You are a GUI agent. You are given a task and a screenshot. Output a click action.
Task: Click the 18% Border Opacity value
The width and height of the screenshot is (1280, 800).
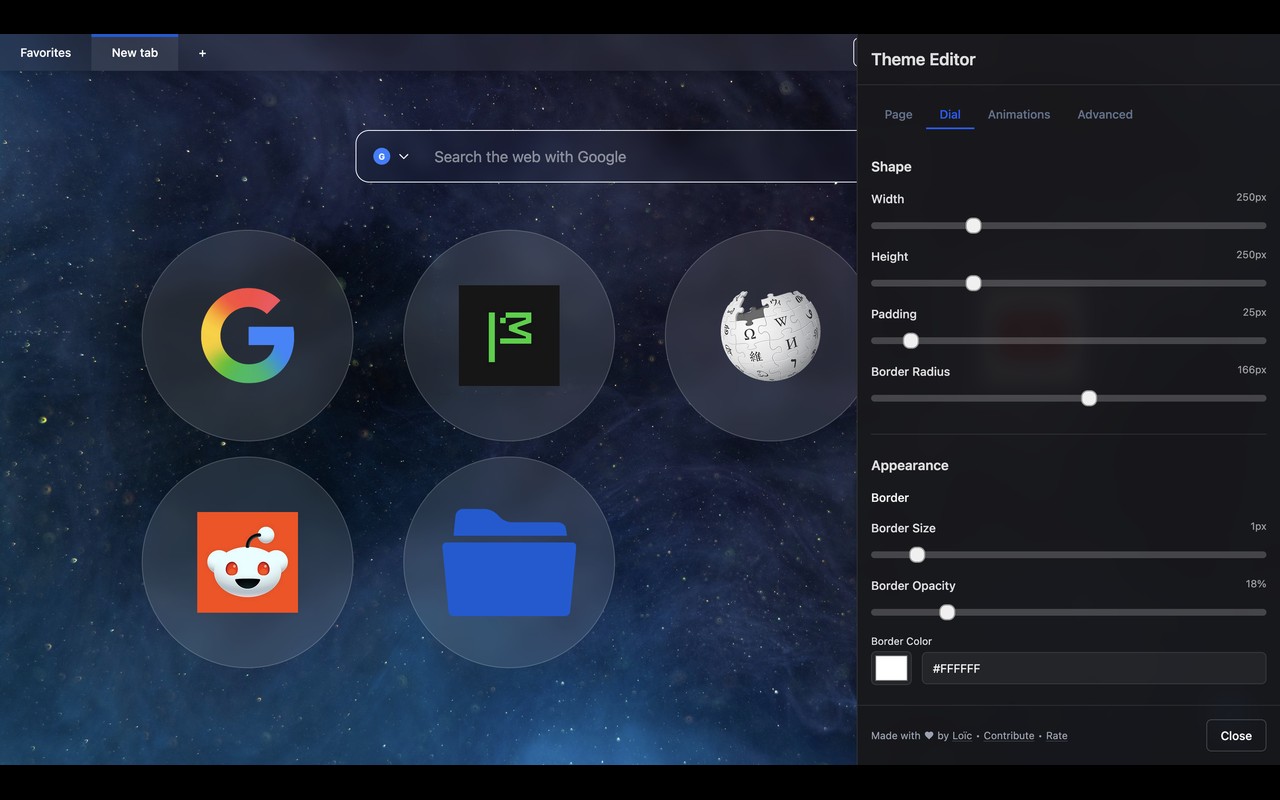[1256, 584]
